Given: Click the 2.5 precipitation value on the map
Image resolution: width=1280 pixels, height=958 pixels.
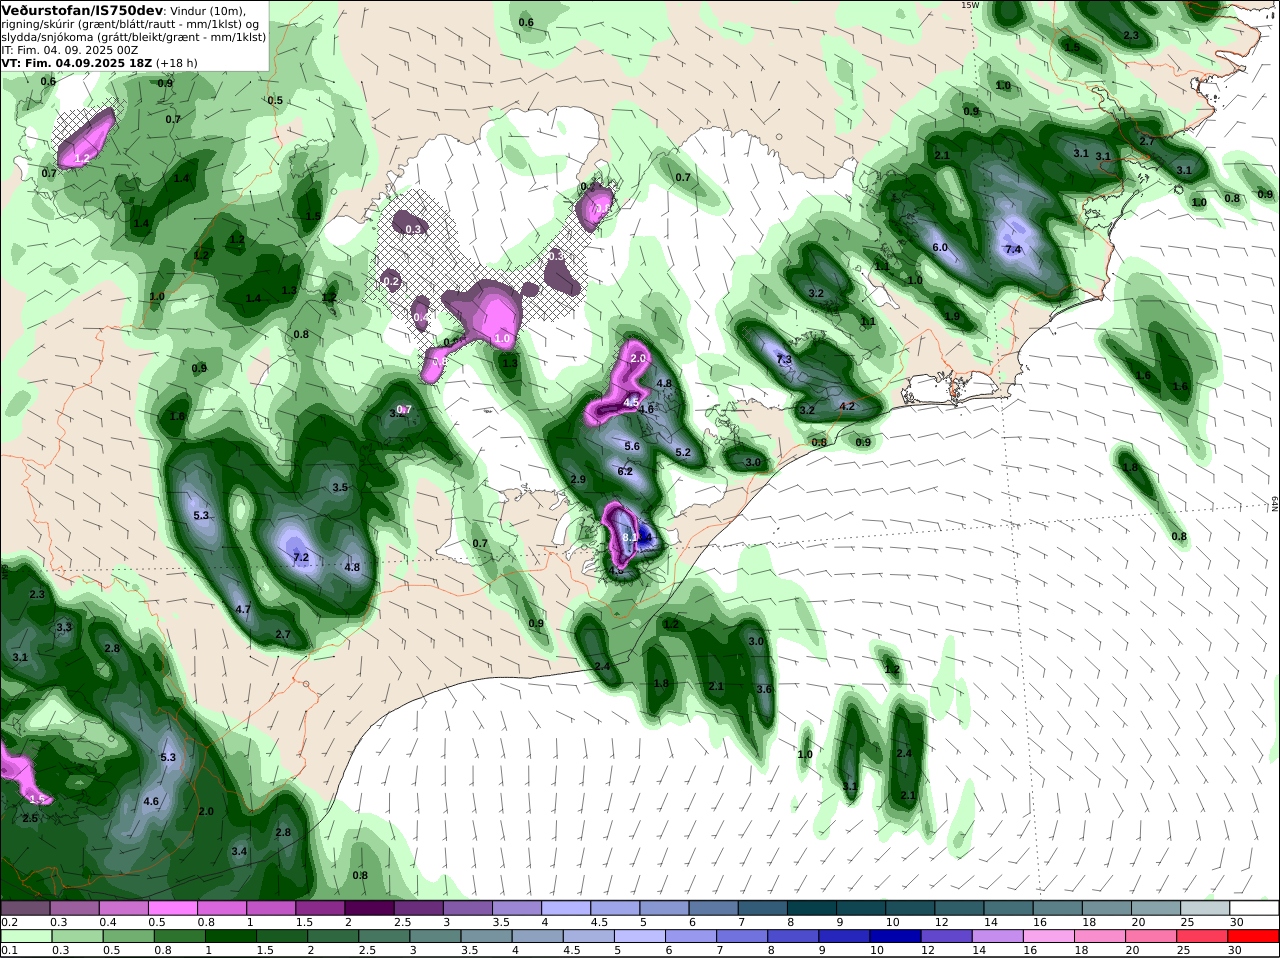Looking at the screenshot, I should (30, 818).
